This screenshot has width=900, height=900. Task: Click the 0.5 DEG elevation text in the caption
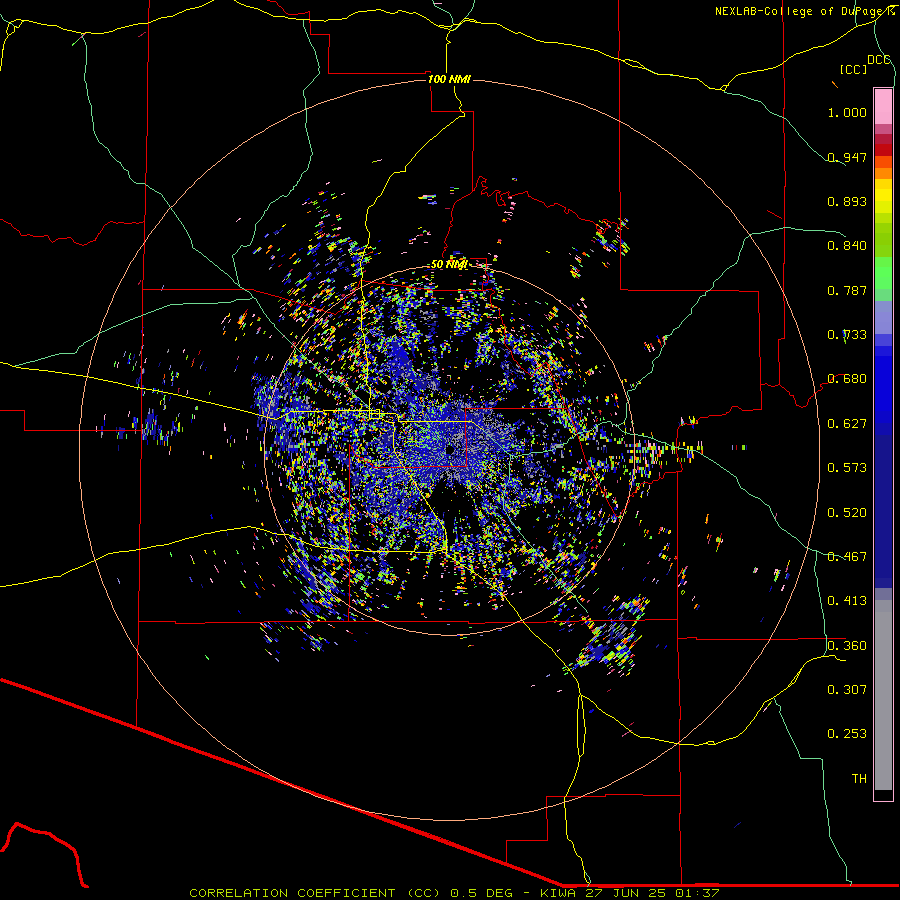(x=481, y=893)
